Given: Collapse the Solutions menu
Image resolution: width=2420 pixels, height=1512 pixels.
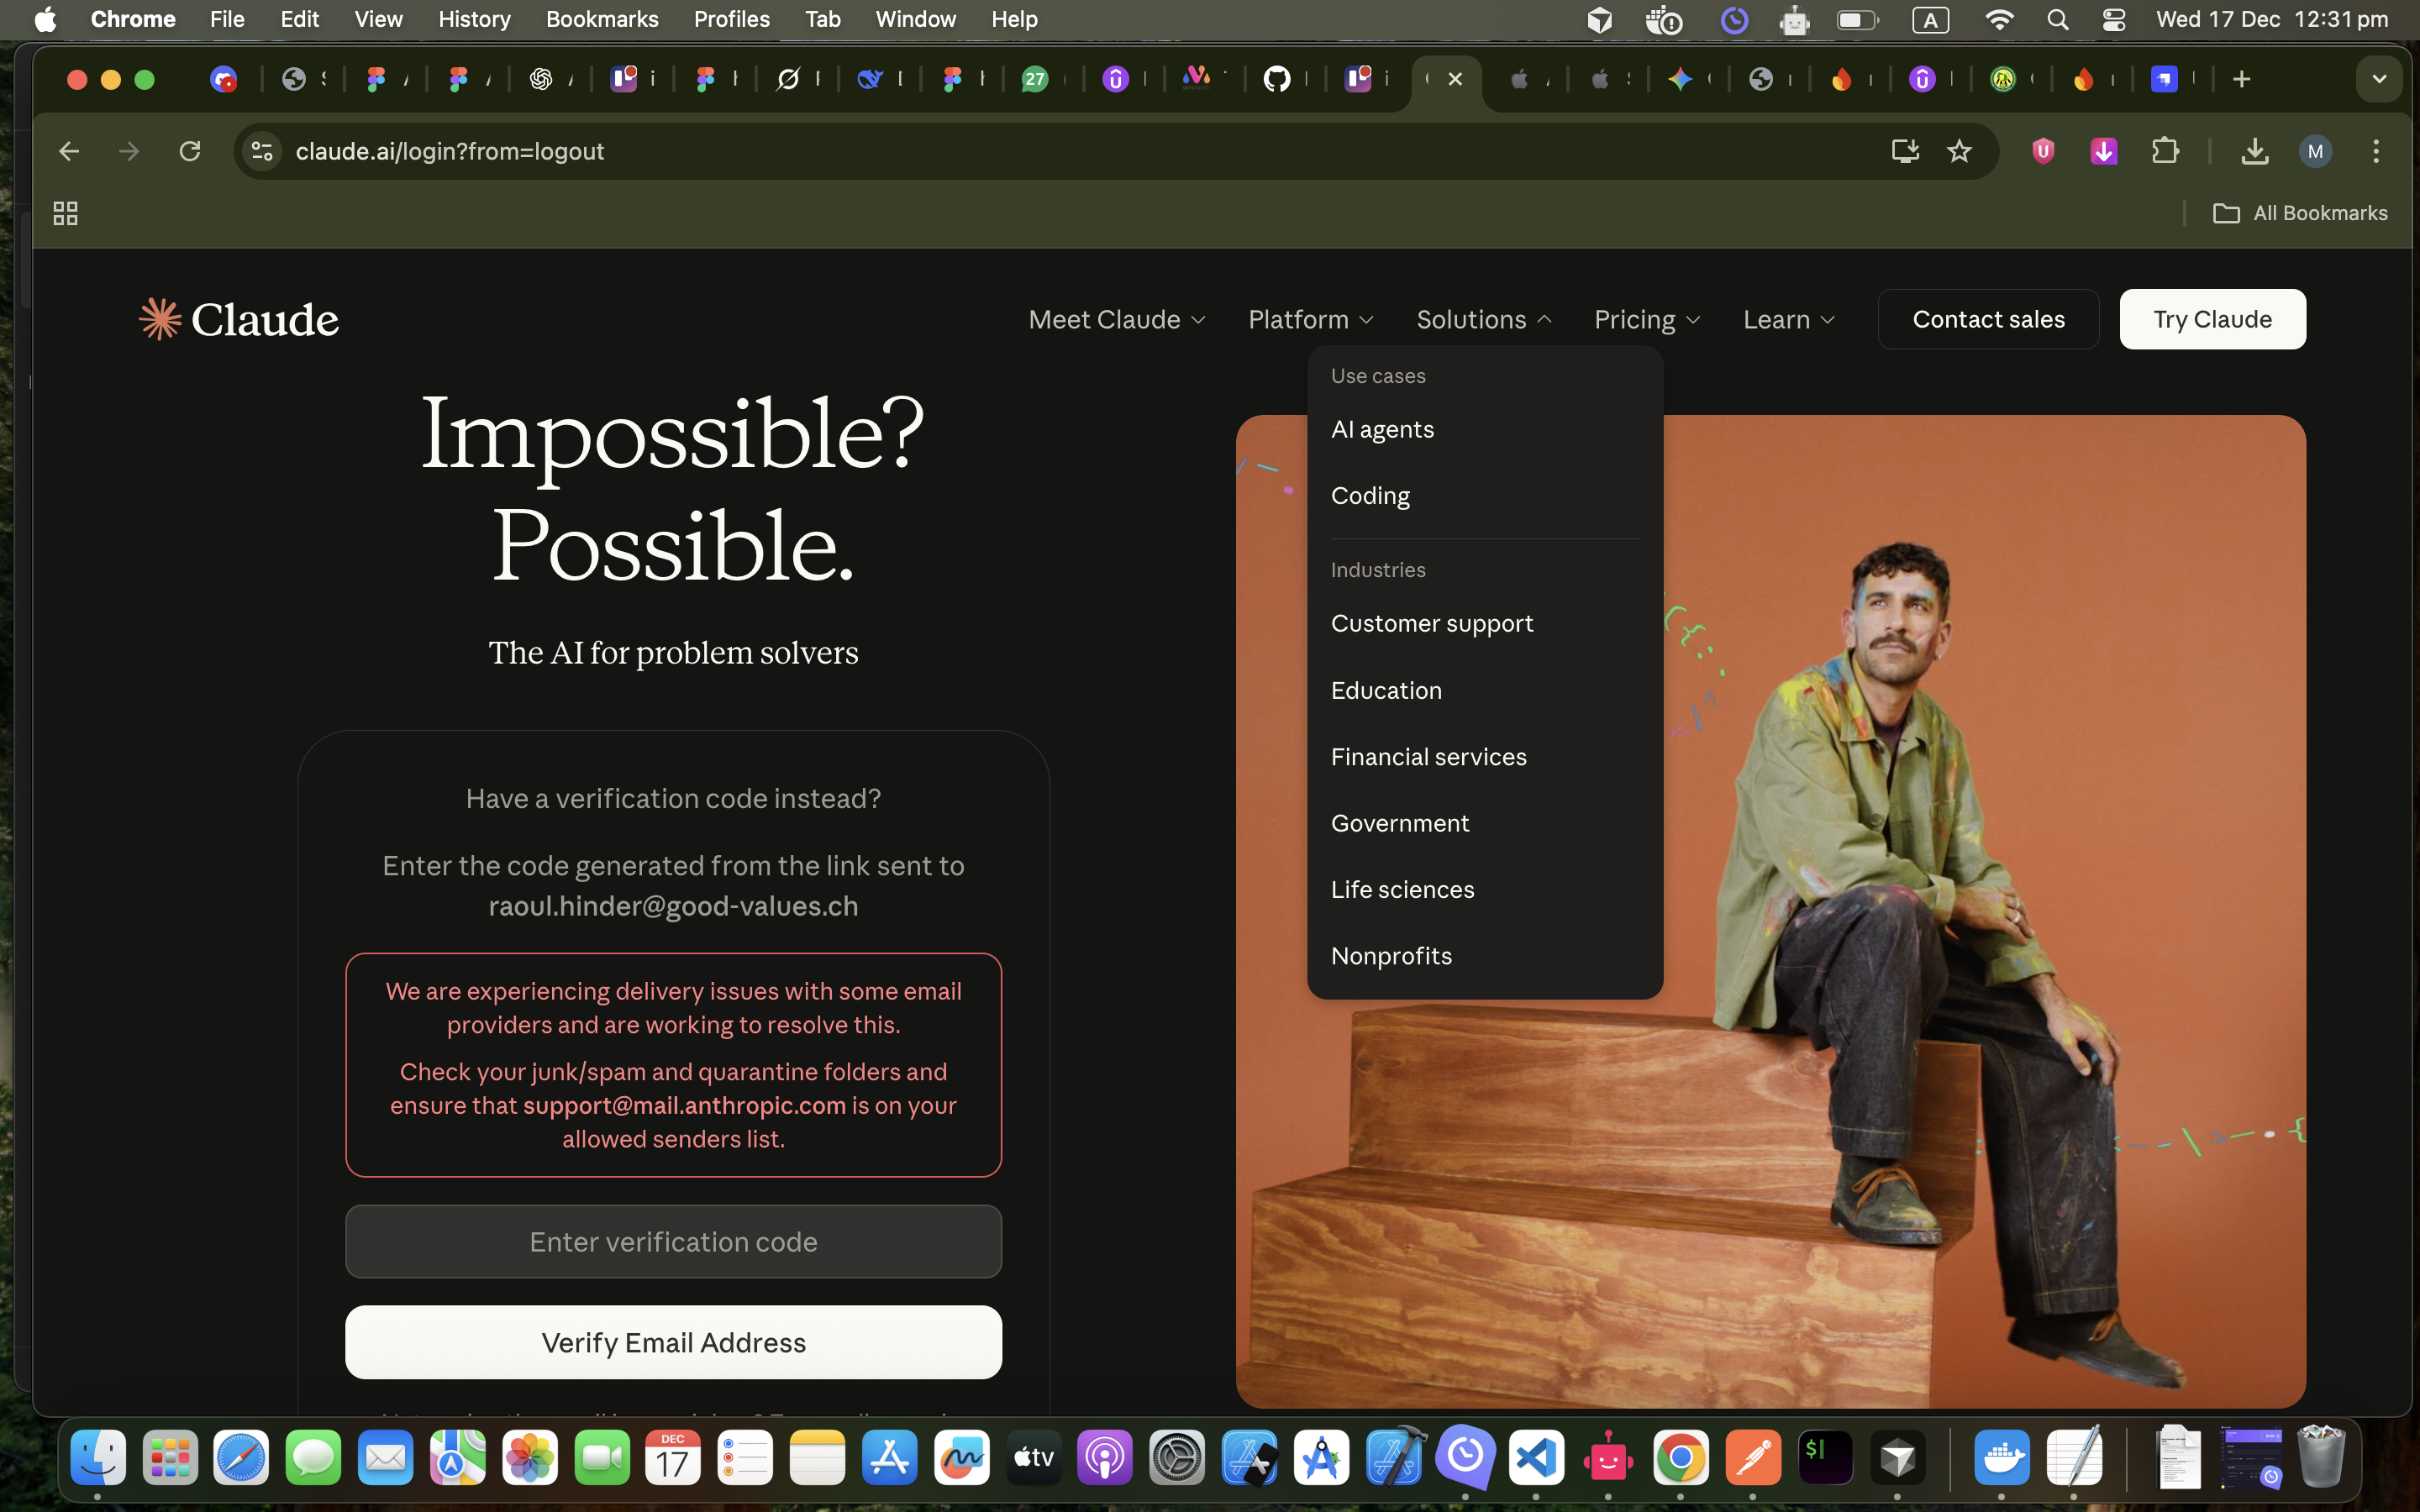Looking at the screenshot, I should pos(1483,319).
